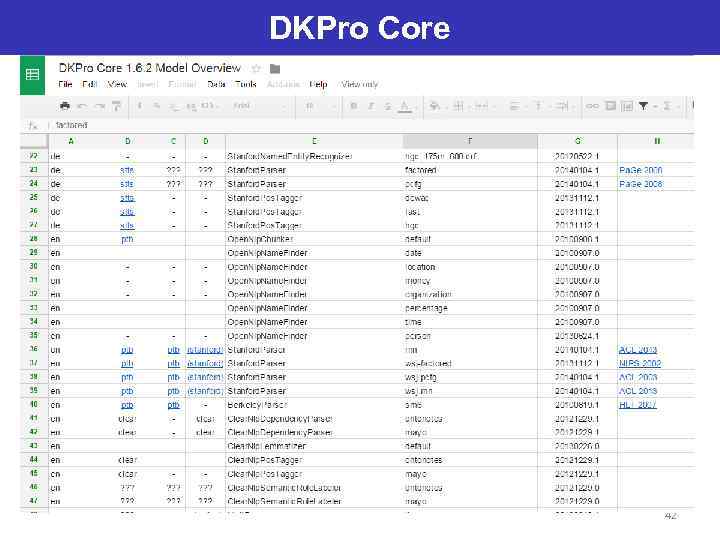The width and height of the screenshot is (720, 540).
Task: Open the 'PaGe 2008' link in row 24
Action: [x=641, y=184]
